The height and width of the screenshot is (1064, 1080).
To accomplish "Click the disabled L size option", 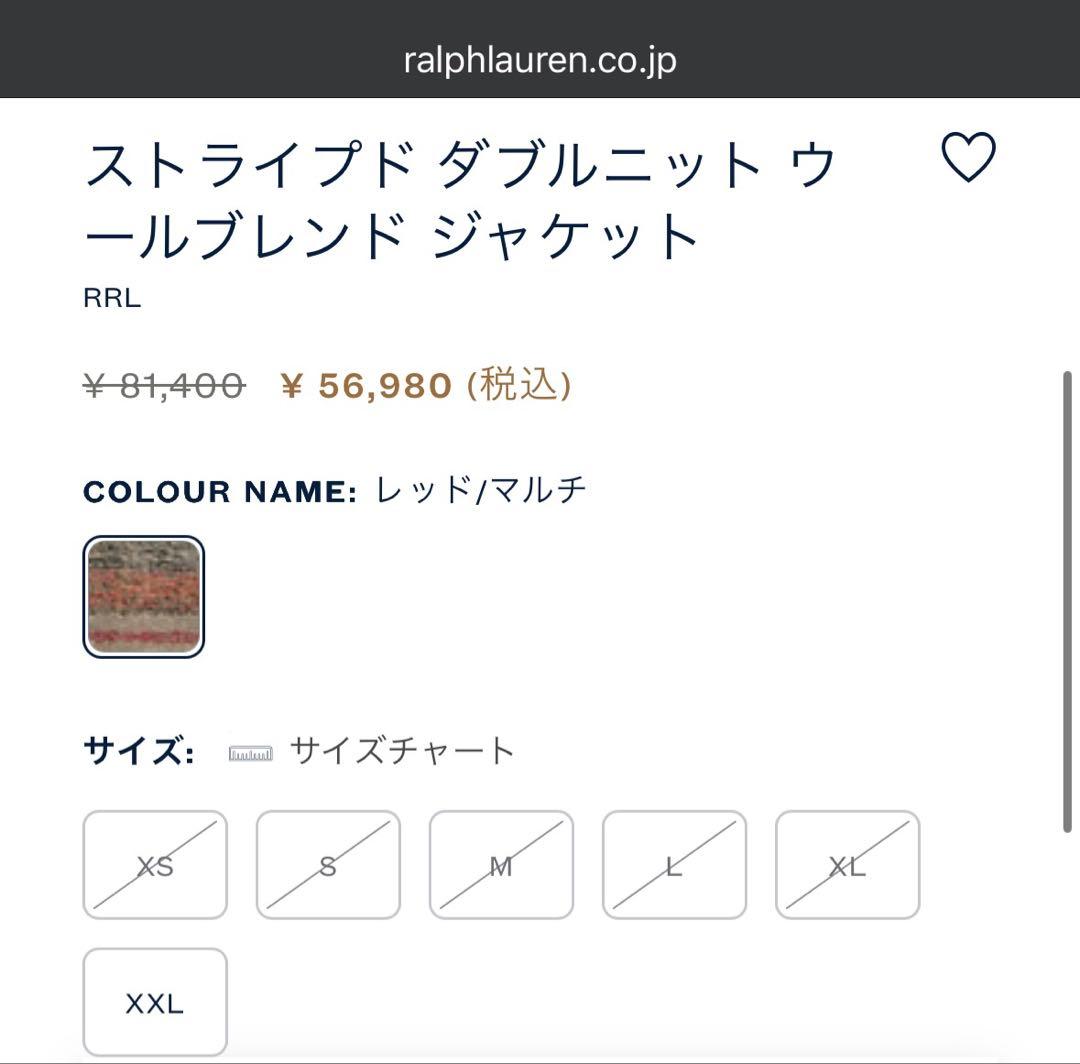I will [x=674, y=865].
